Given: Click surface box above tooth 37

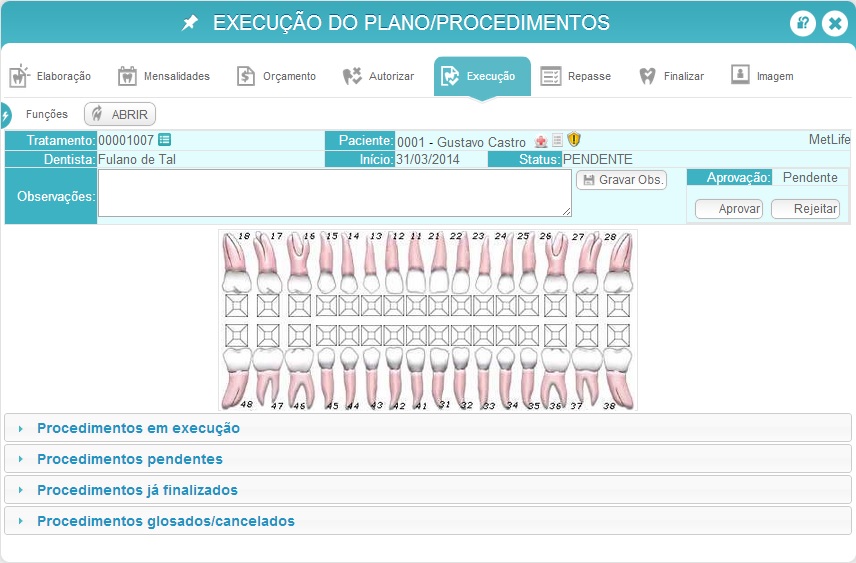Looking at the screenshot, I should coord(587,335).
